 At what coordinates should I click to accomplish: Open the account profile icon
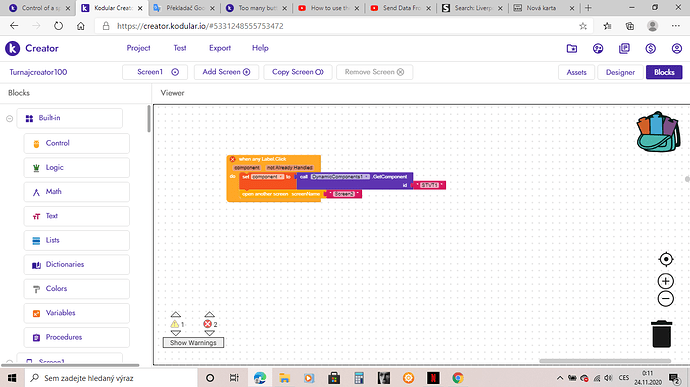coord(677,48)
